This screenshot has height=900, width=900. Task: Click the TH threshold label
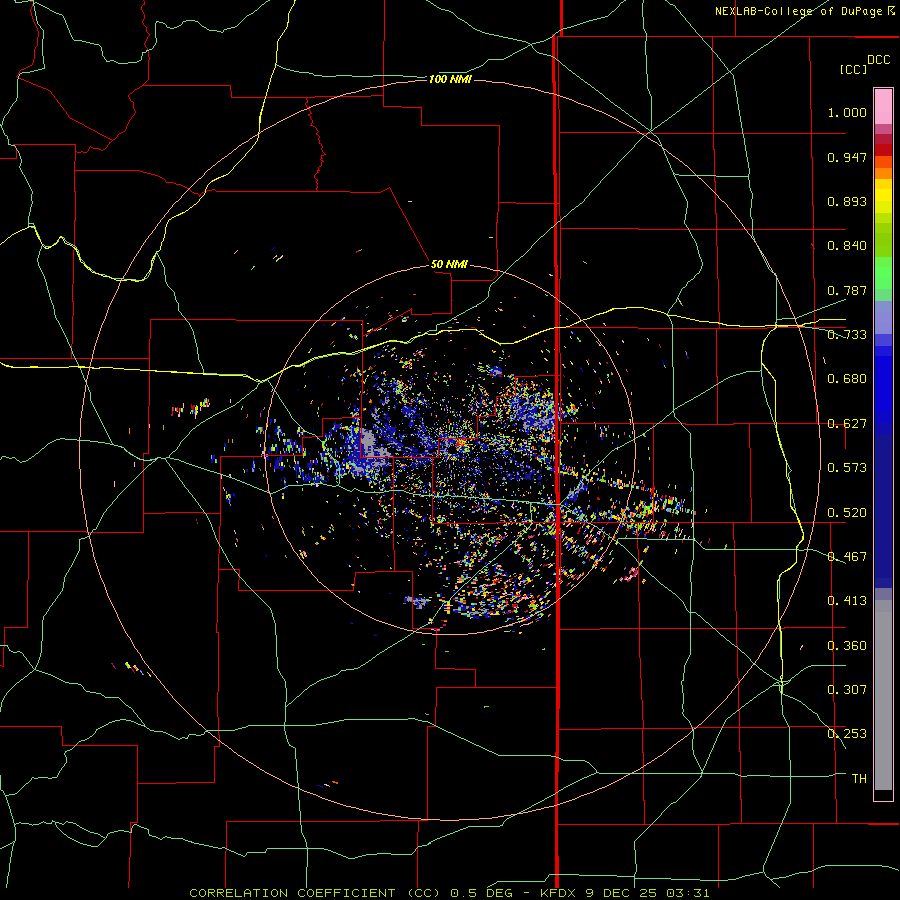859,779
